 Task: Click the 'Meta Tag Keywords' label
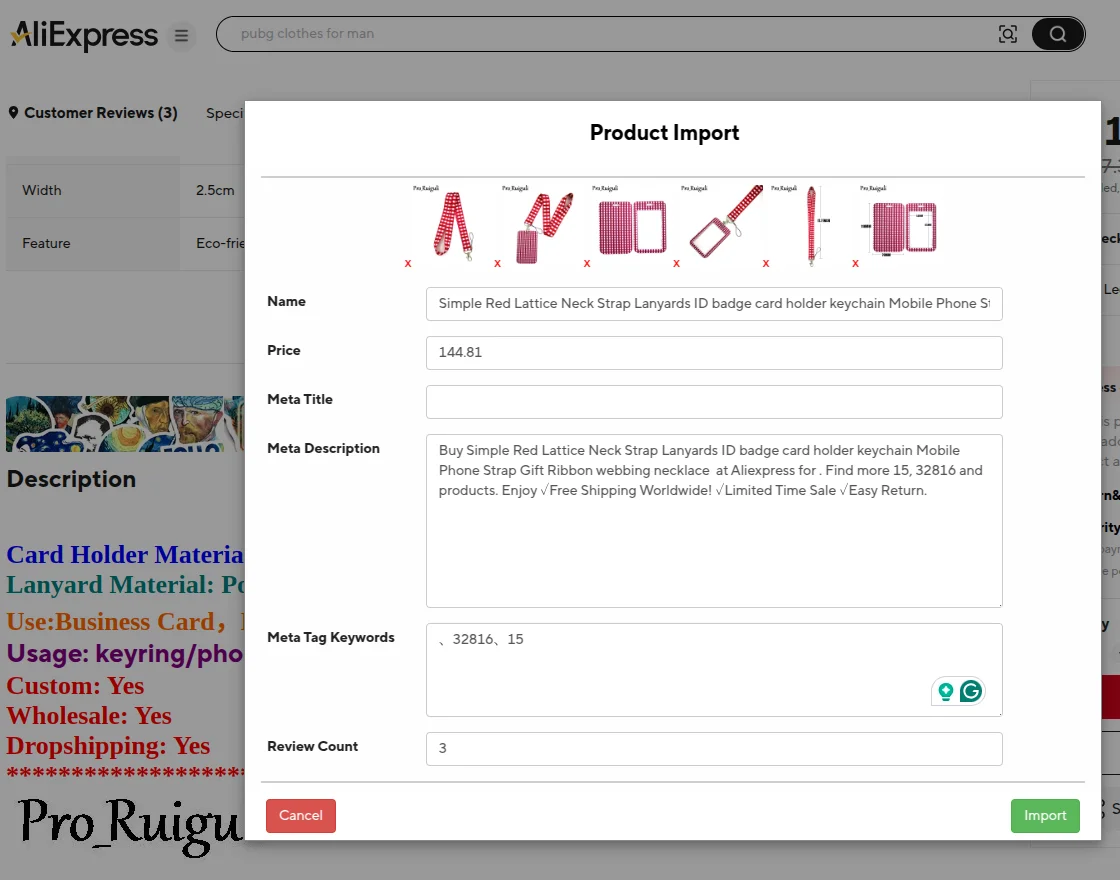pos(331,637)
